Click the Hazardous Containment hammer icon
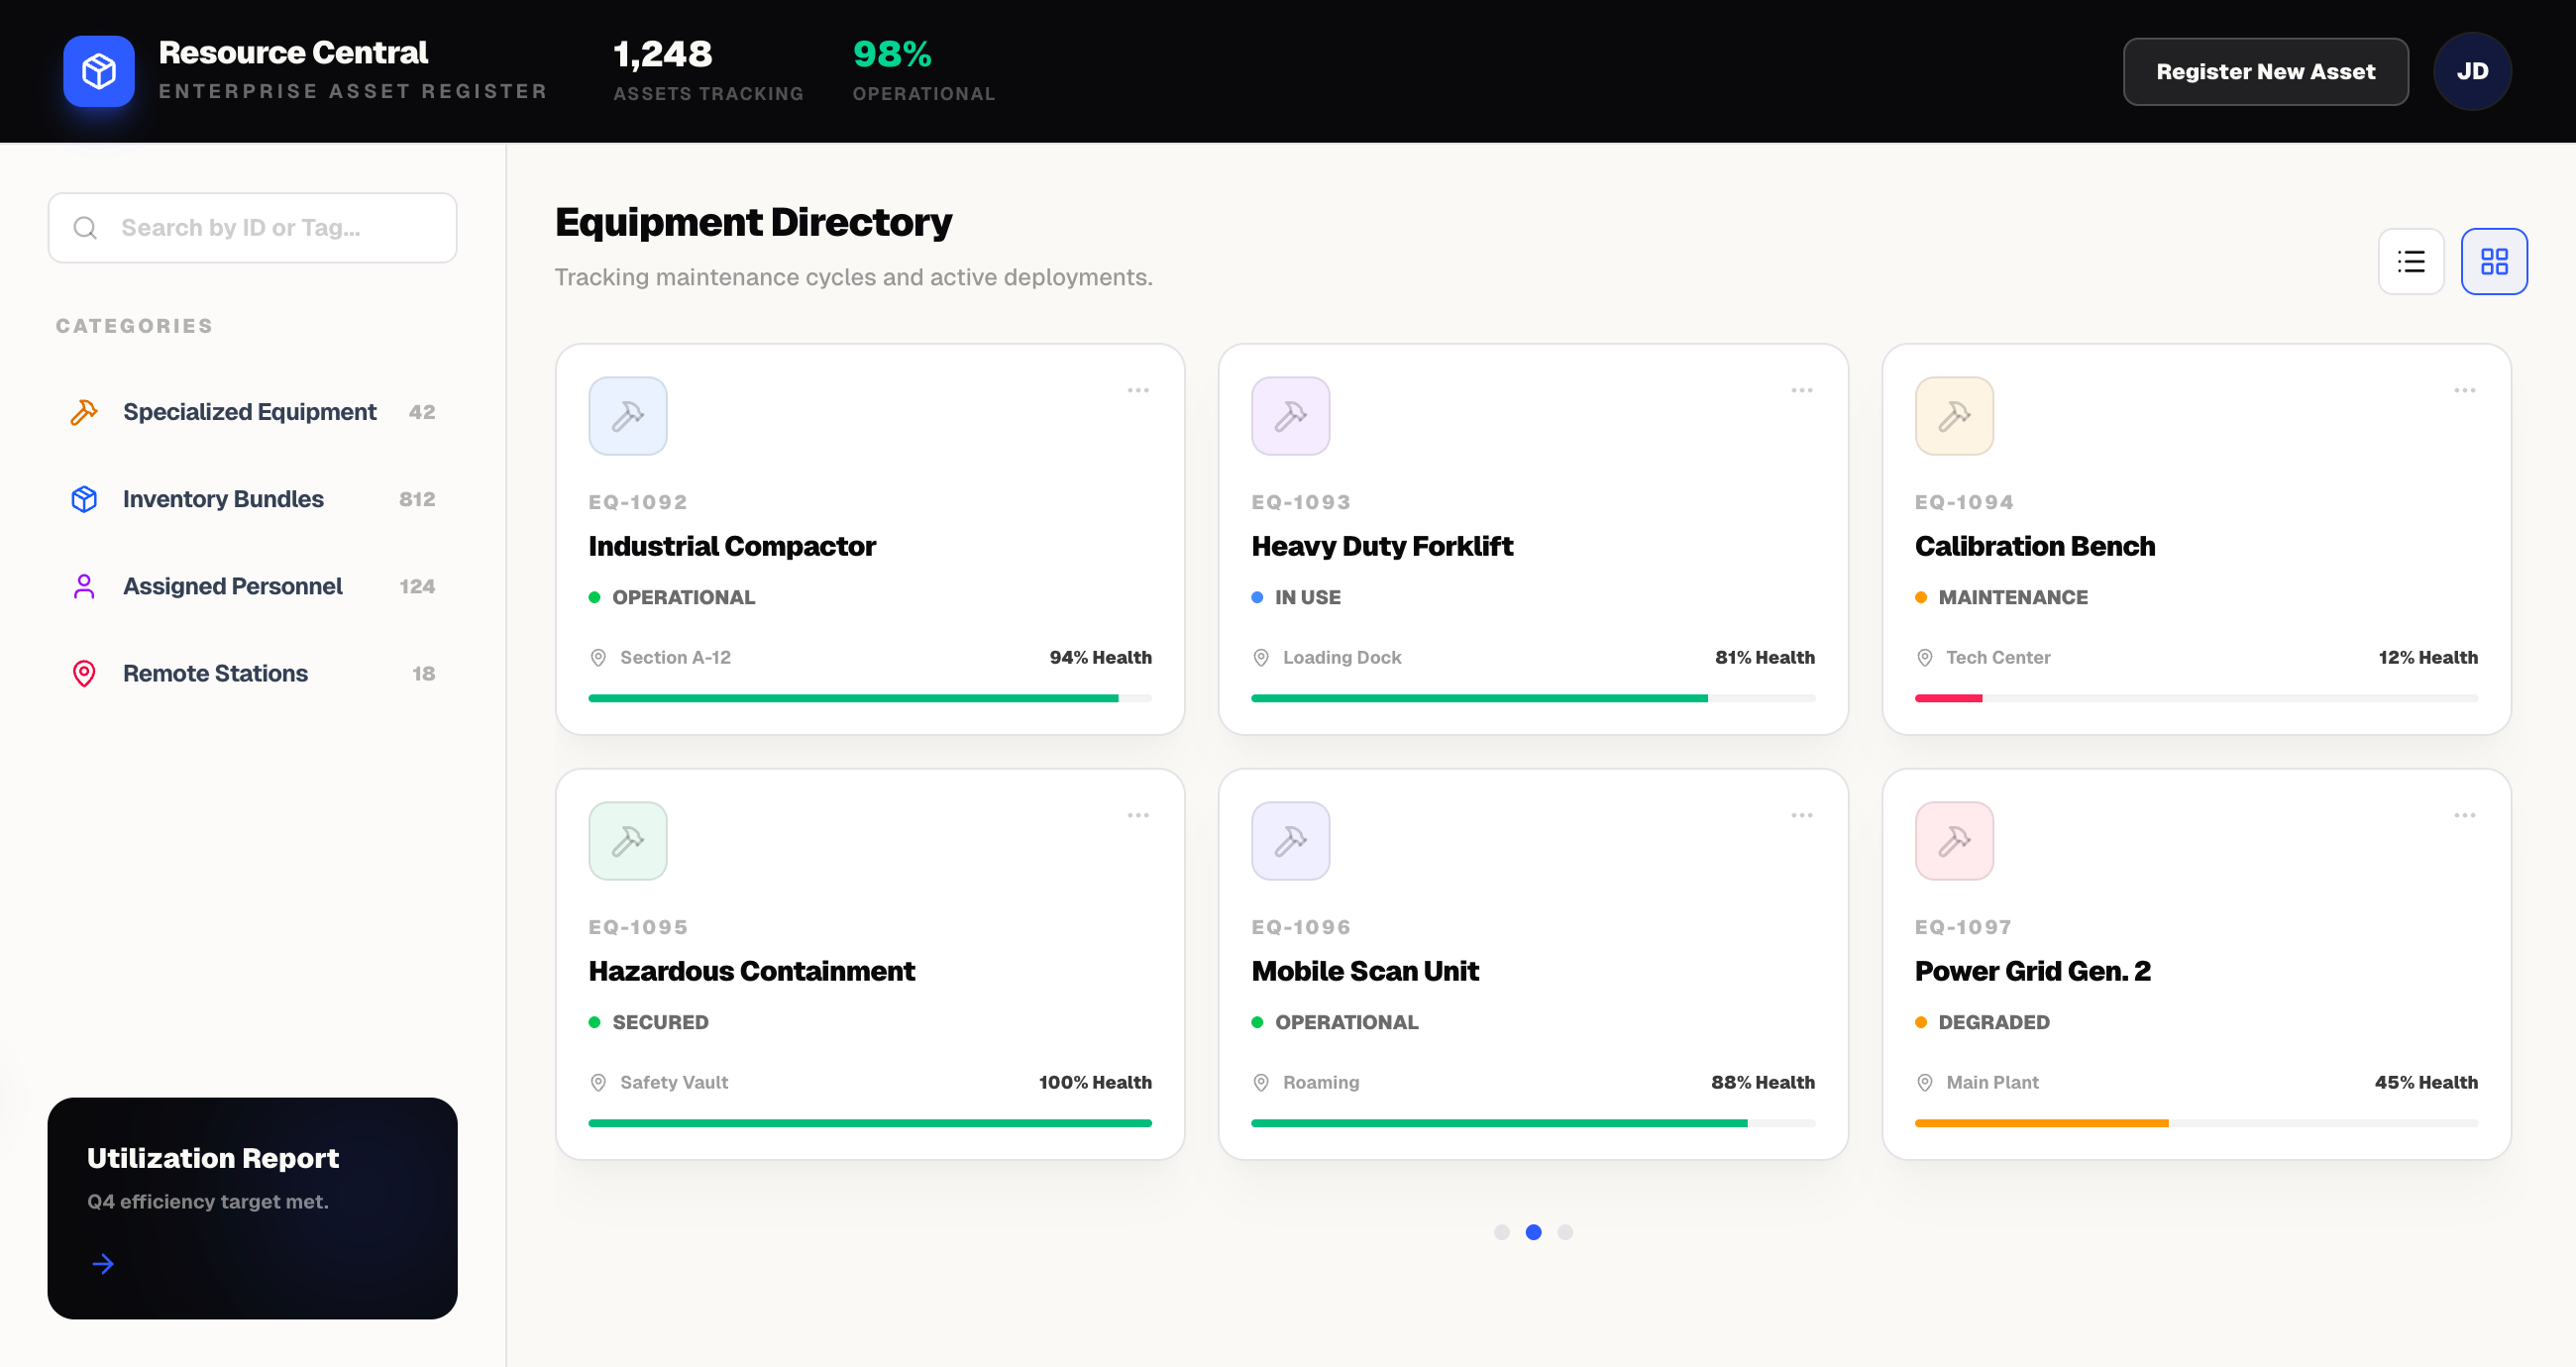Viewport: 2576px width, 1367px height. coord(627,841)
